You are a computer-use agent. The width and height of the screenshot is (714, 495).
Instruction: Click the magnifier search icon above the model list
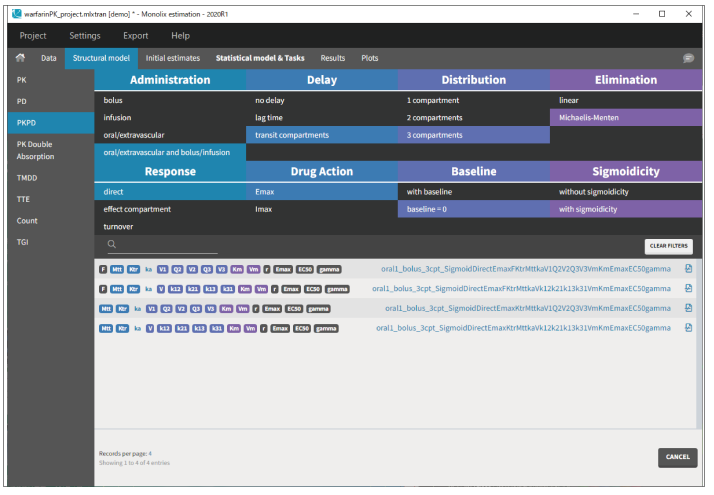[x=112, y=244]
